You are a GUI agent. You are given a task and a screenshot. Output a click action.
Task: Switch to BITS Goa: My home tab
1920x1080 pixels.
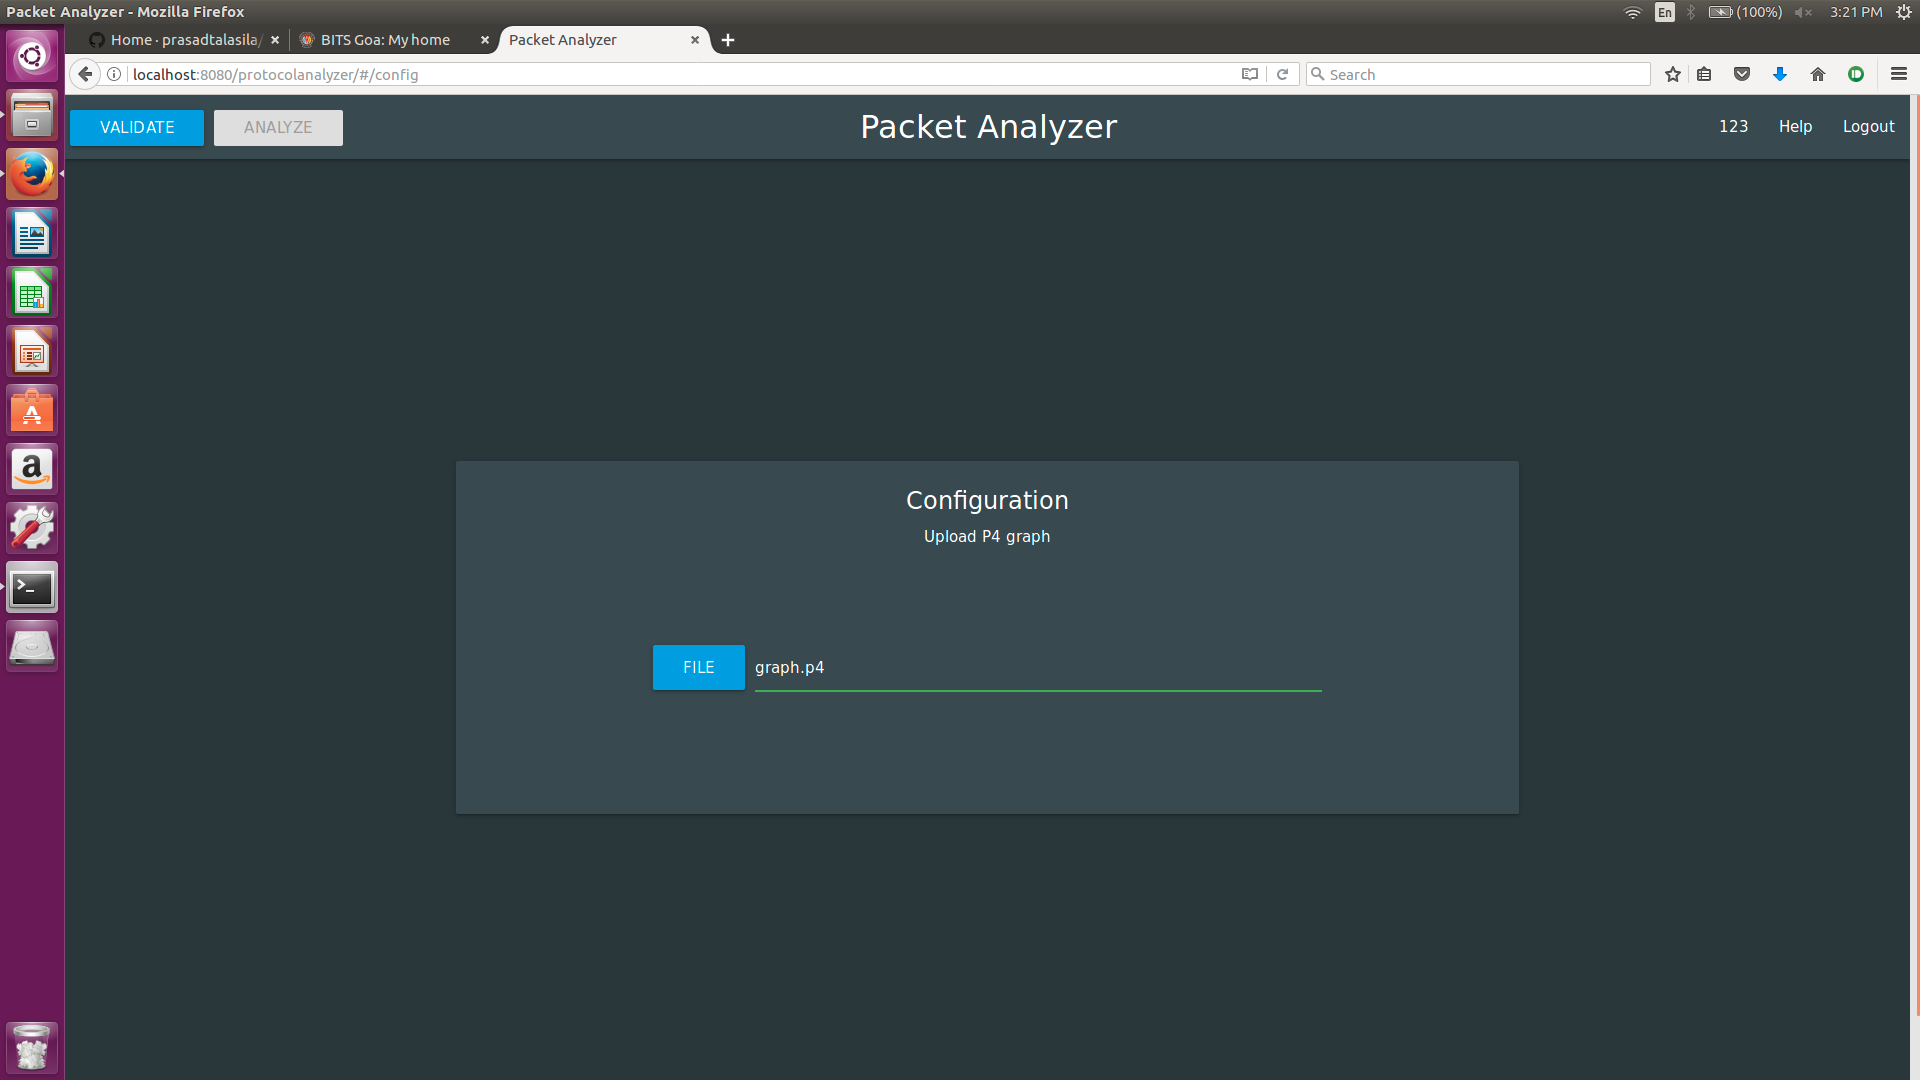[385, 40]
